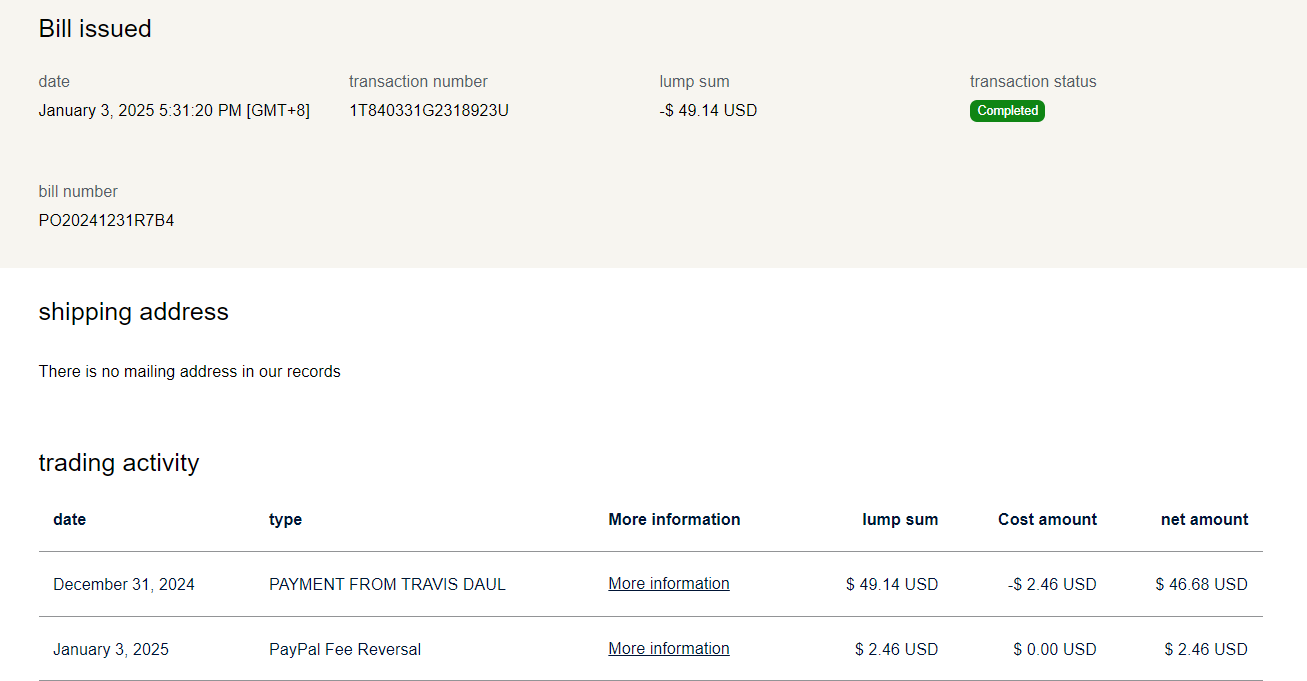Click the $ 0.00 USD cost amount
This screenshot has width=1307, height=681.
point(1054,650)
